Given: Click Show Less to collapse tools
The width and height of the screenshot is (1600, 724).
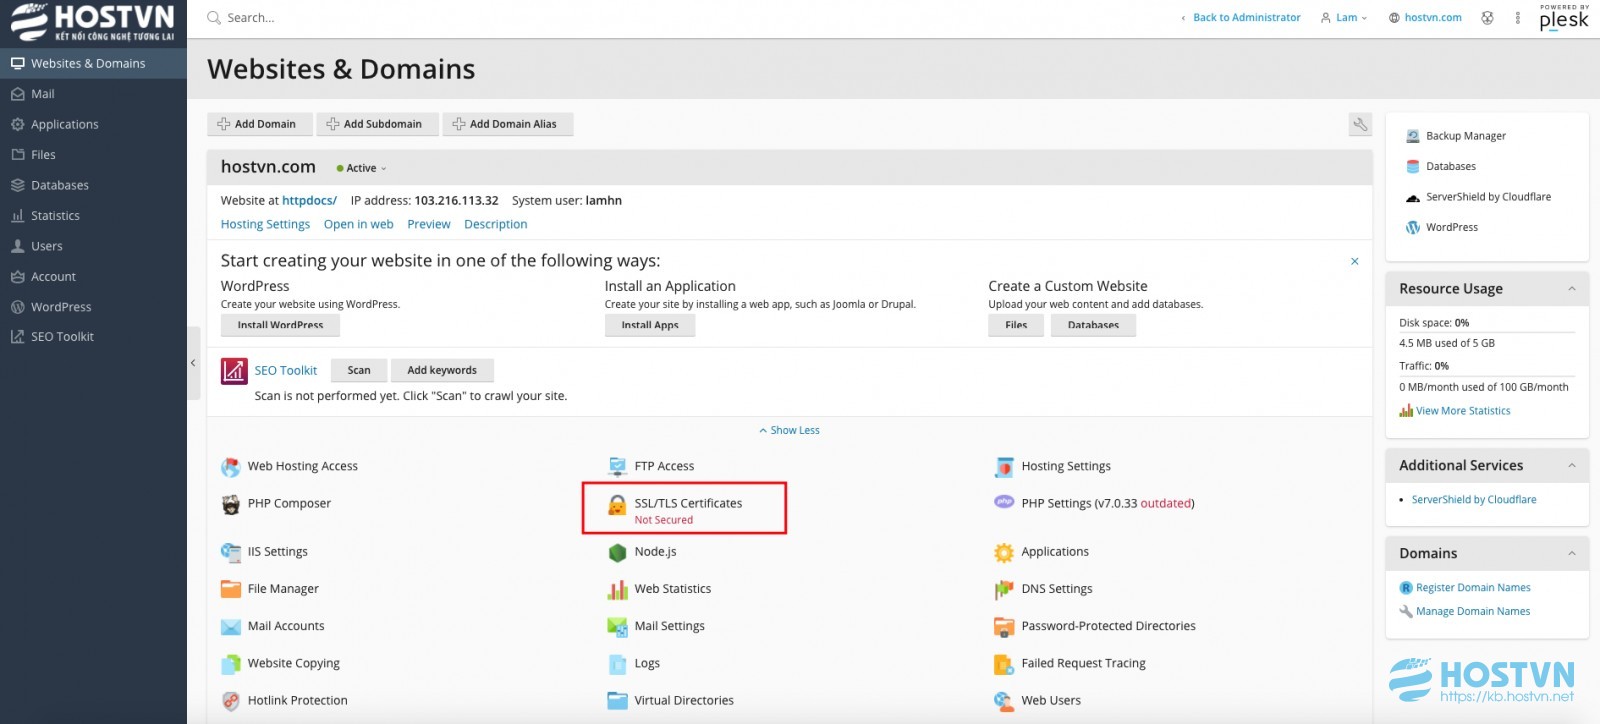Looking at the screenshot, I should (x=789, y=431).
